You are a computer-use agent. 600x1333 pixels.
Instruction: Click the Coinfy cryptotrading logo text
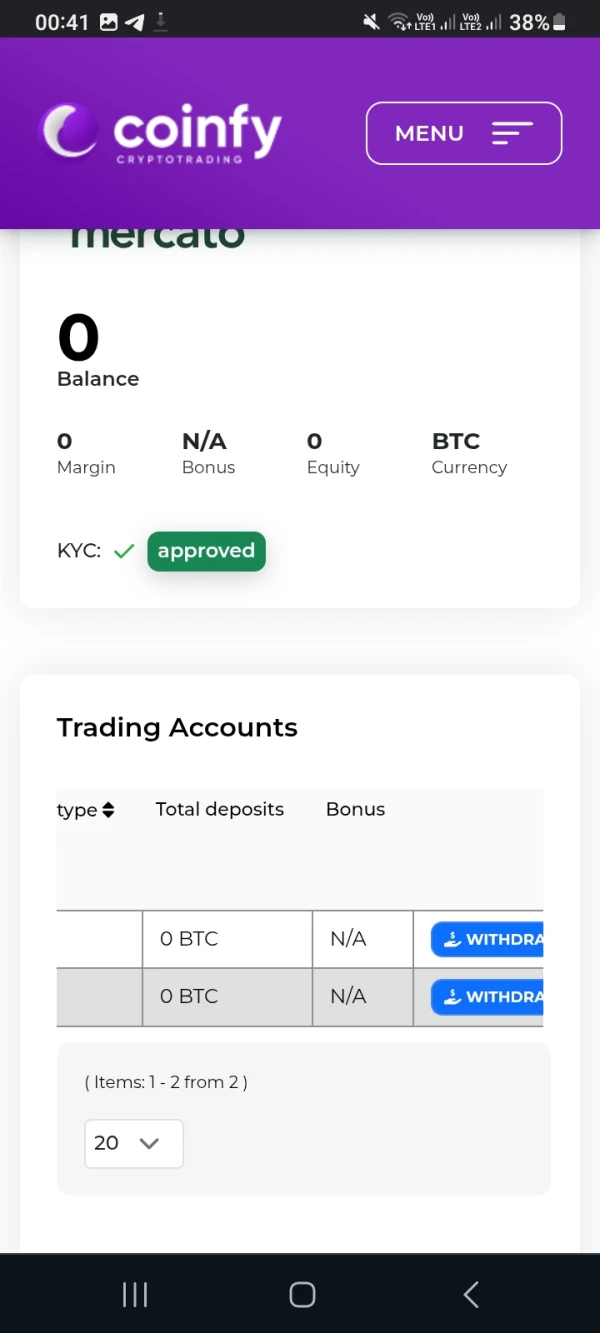pyautogui.click(x=197, y=133)
